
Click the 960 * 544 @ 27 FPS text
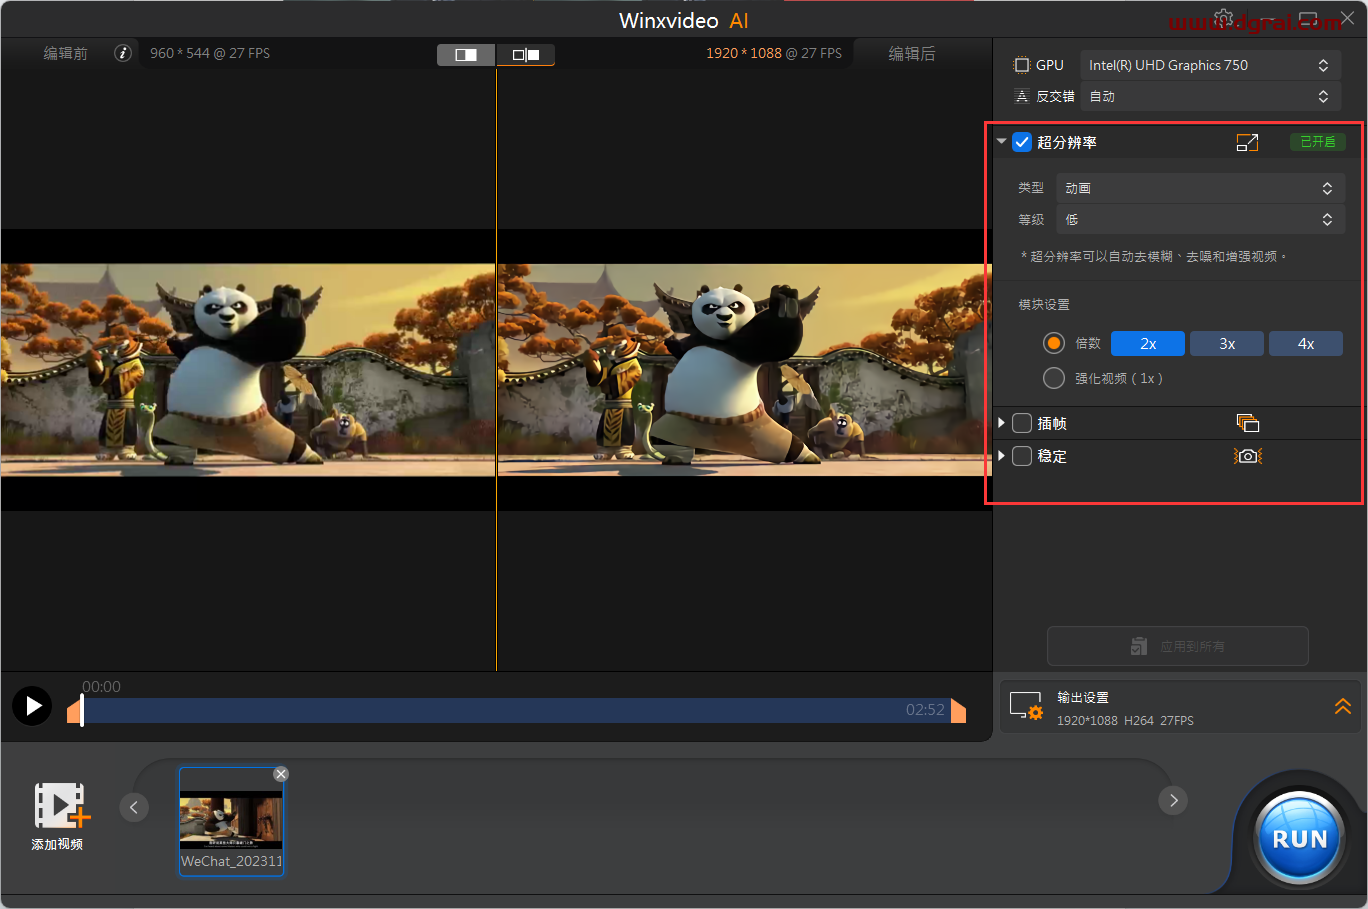pos(210,53)
